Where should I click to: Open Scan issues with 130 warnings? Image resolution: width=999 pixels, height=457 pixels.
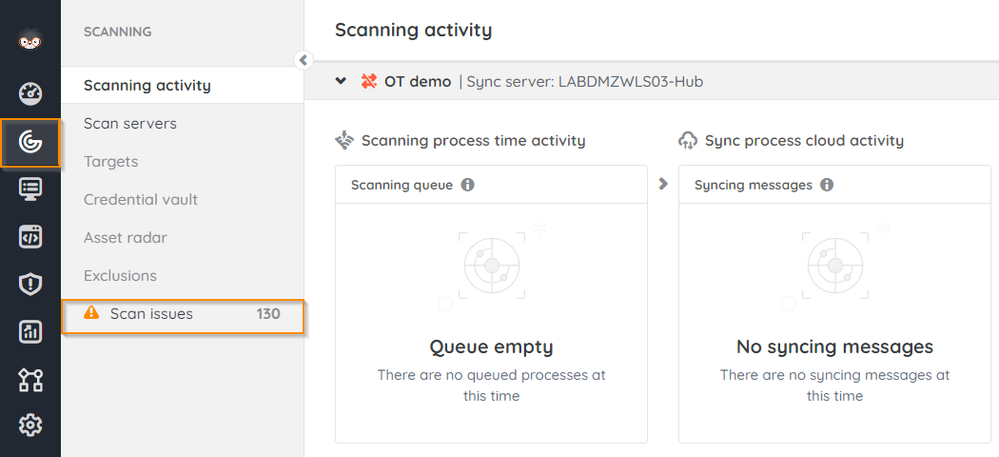(182, 314)
